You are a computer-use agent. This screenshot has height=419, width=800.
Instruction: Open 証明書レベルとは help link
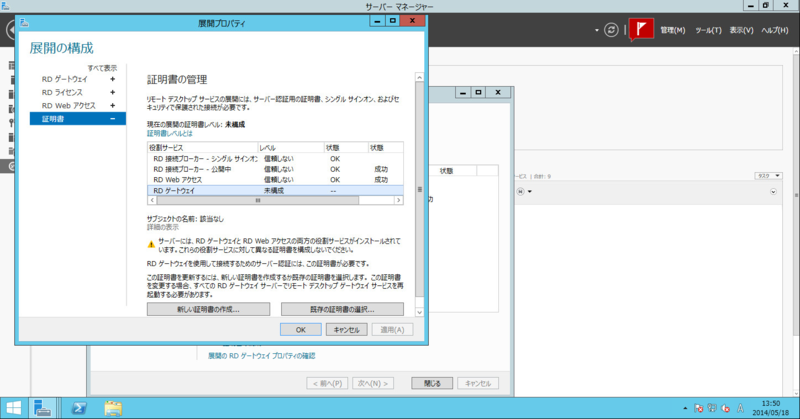point(170,133)
